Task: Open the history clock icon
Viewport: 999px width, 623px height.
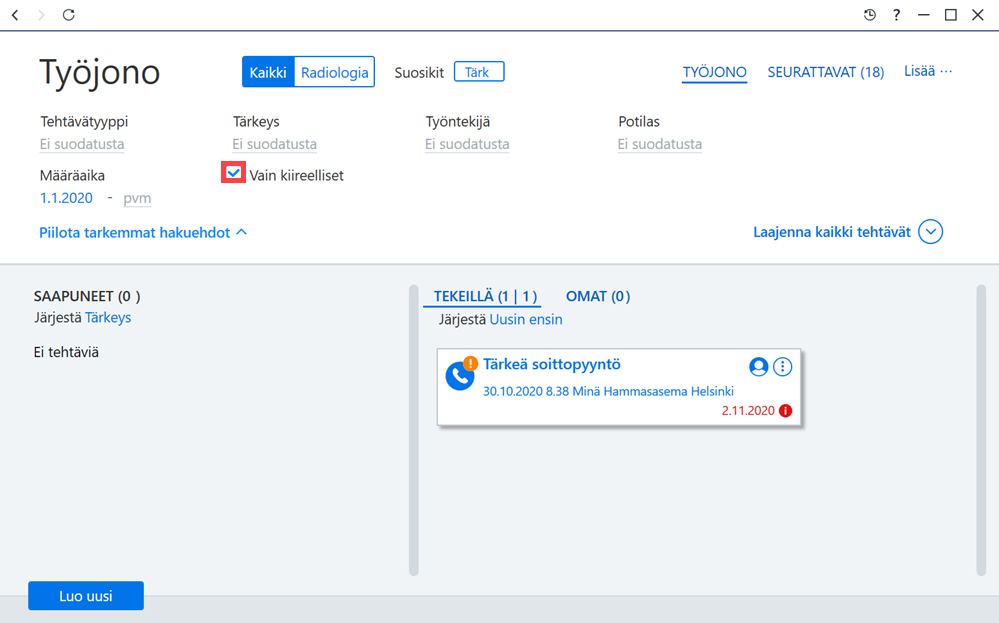Action: 870,15
